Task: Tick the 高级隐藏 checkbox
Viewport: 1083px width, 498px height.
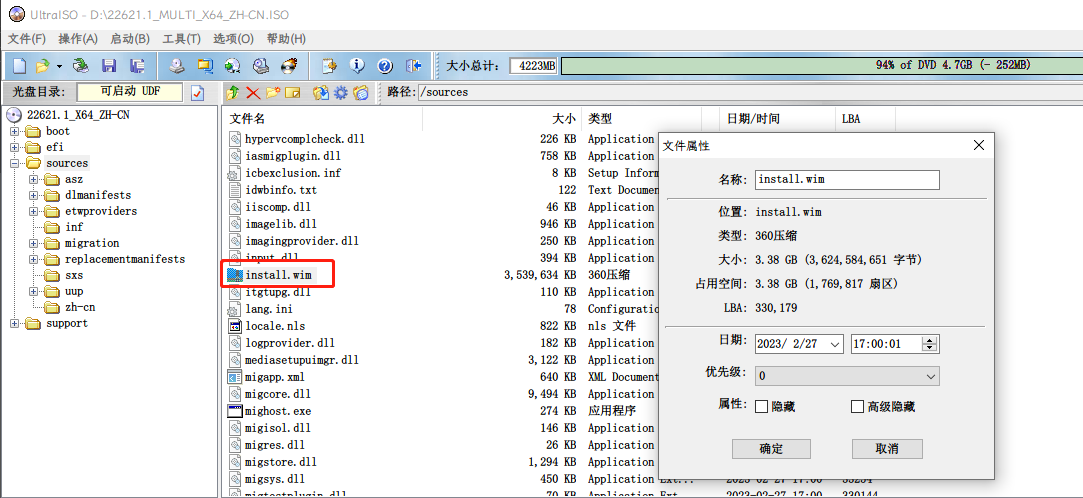Action: [858, 407]
